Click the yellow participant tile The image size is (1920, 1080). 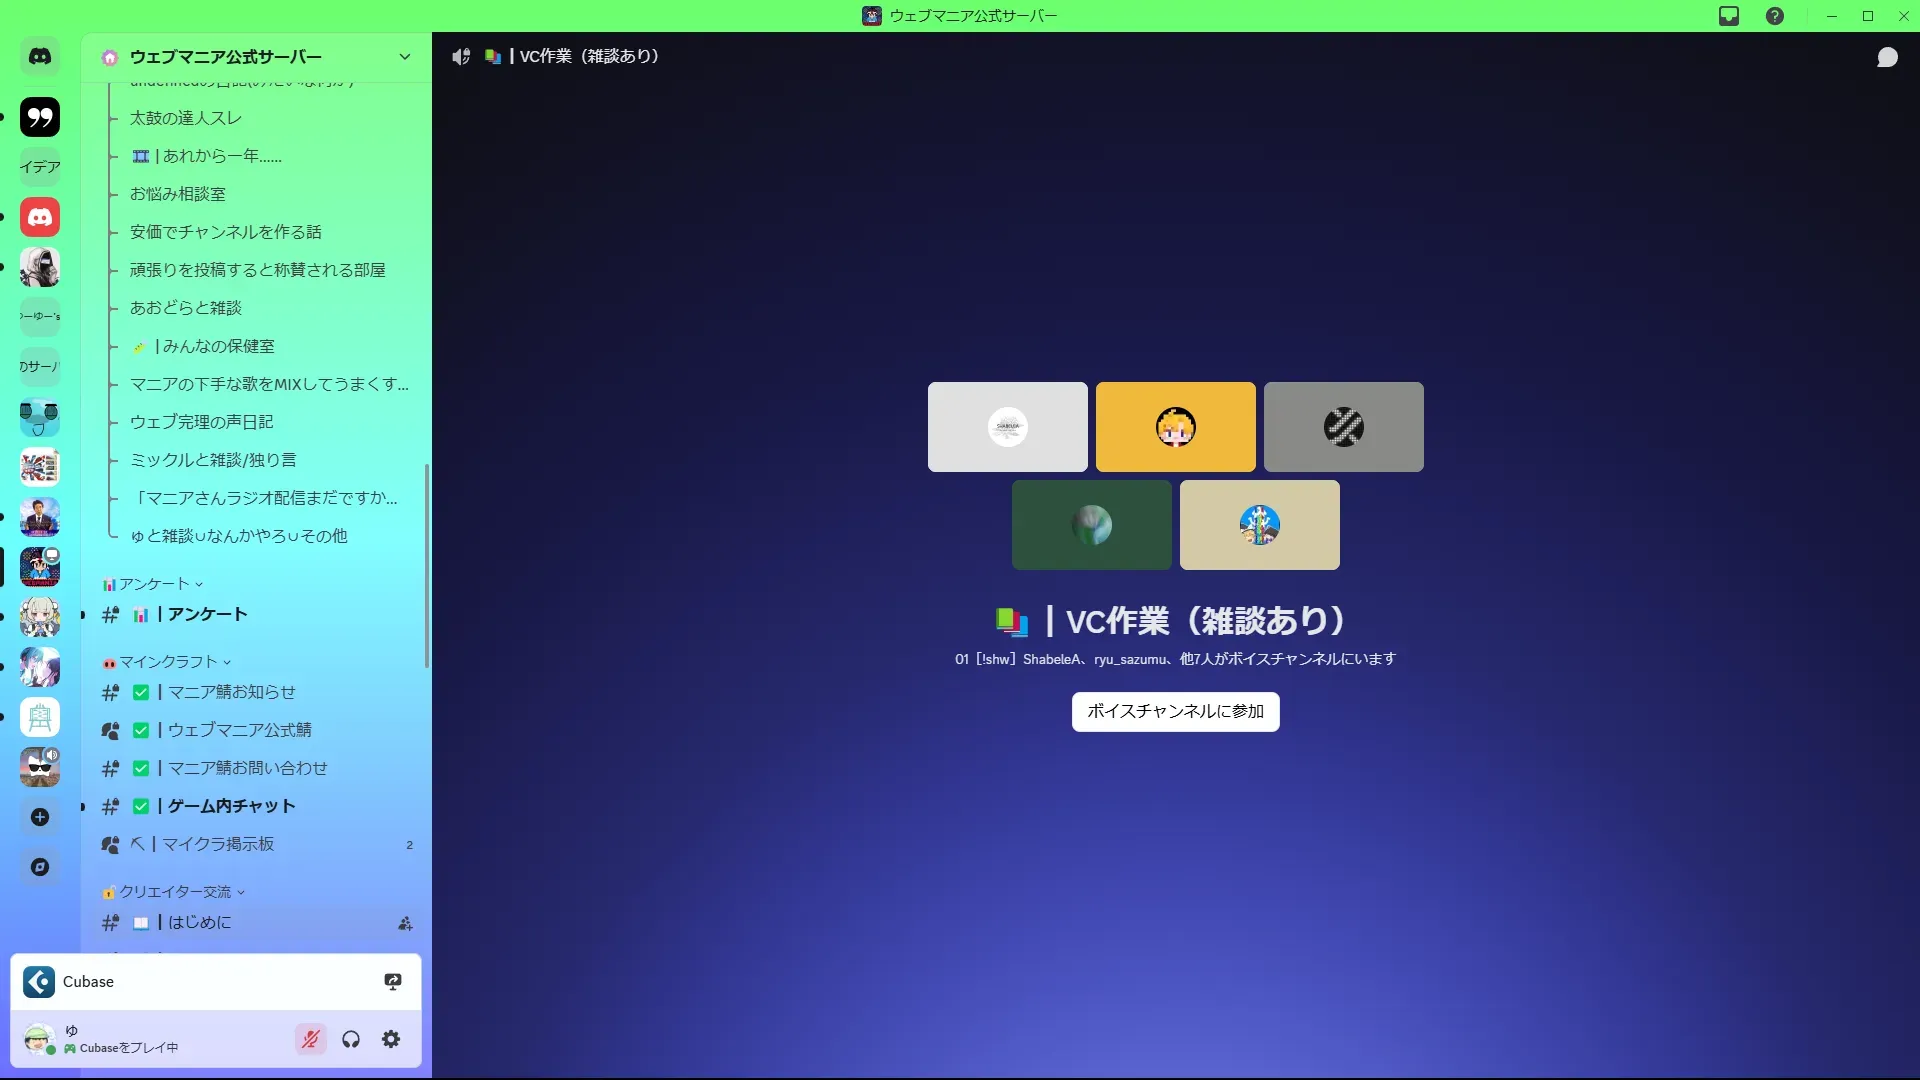point(1175,427)
